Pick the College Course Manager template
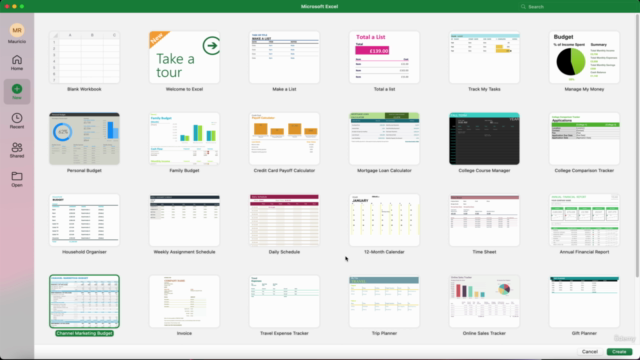 [x=484, y=139]
